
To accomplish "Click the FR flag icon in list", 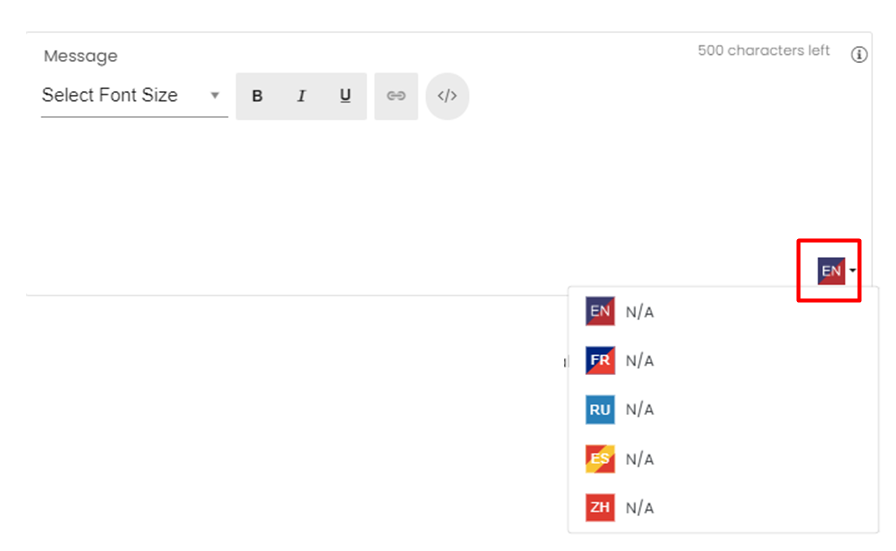I will pyautogui.click(x=600, y=360).
